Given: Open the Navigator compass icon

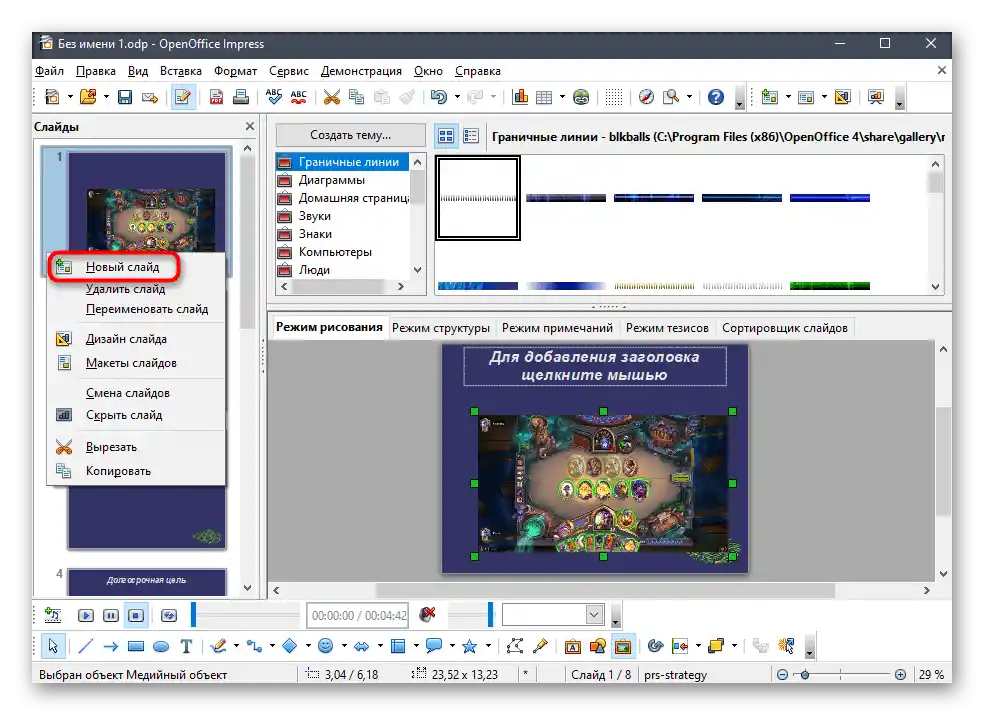Looking at the screenshot, I should [646, 97].
